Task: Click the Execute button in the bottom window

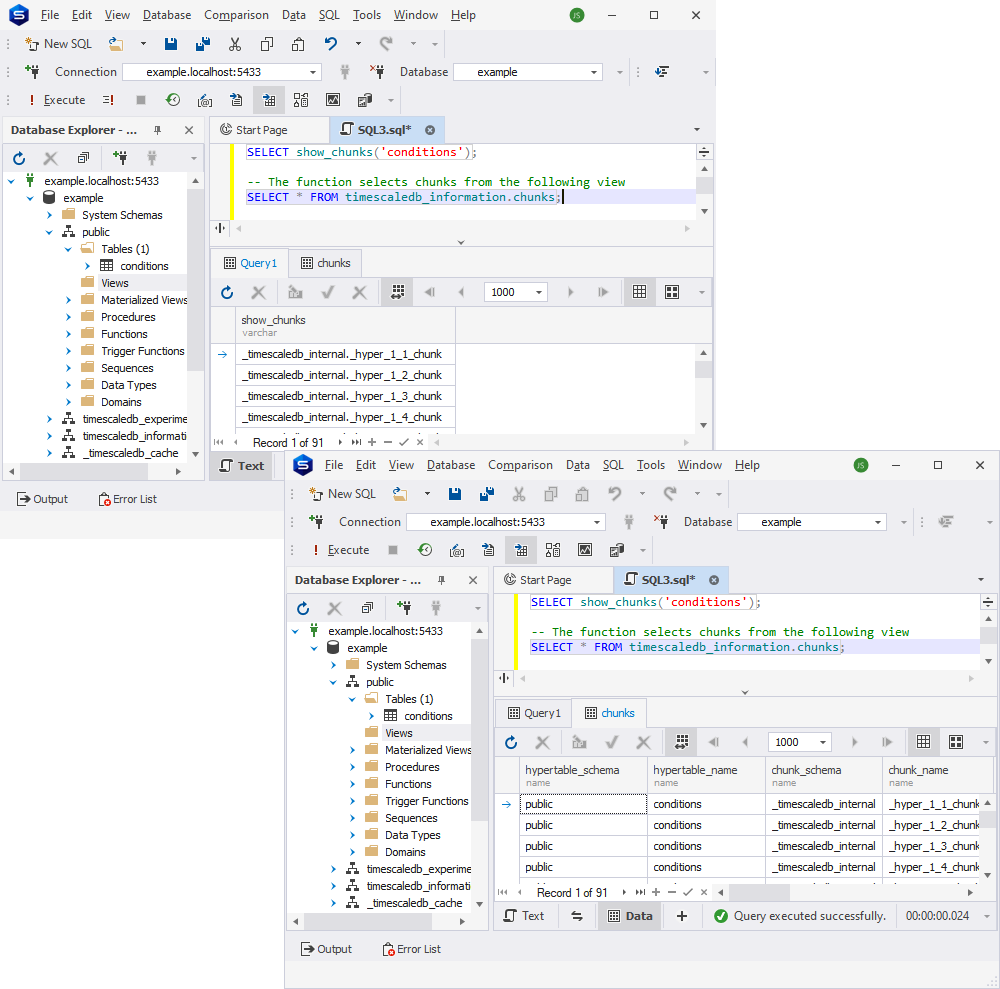Action: click(341, 550)
